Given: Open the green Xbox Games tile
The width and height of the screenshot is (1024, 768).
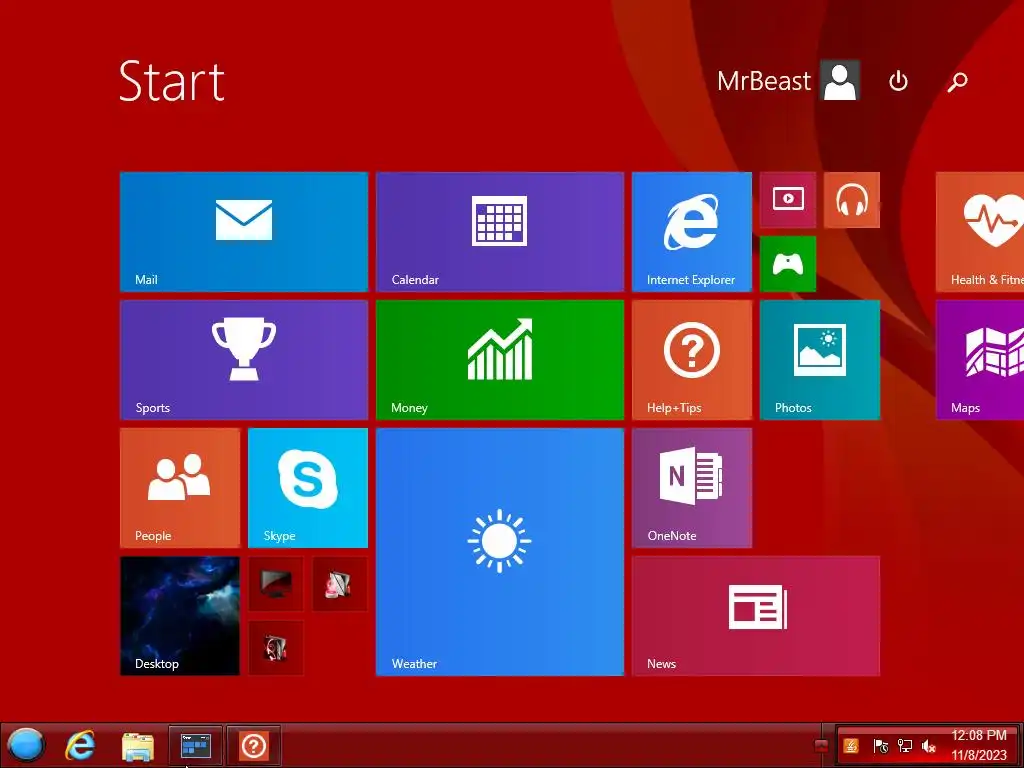Looking at the screenshot, I should pyautogui.click(x=788, y=264).
